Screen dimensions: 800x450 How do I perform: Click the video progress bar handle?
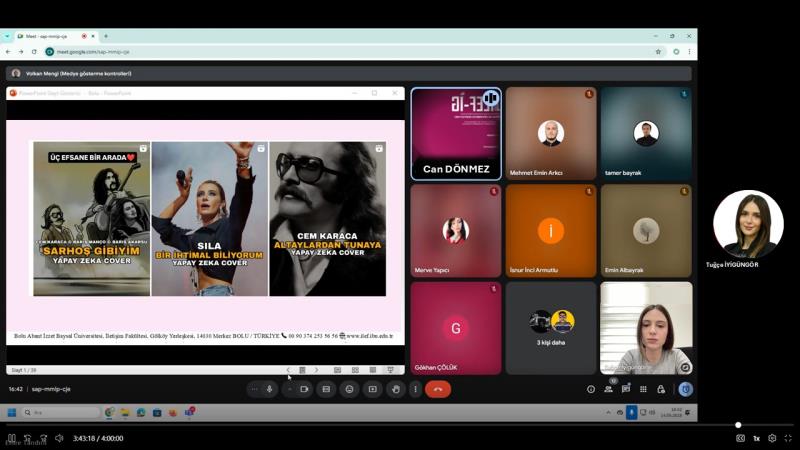[x=738, y=425]
